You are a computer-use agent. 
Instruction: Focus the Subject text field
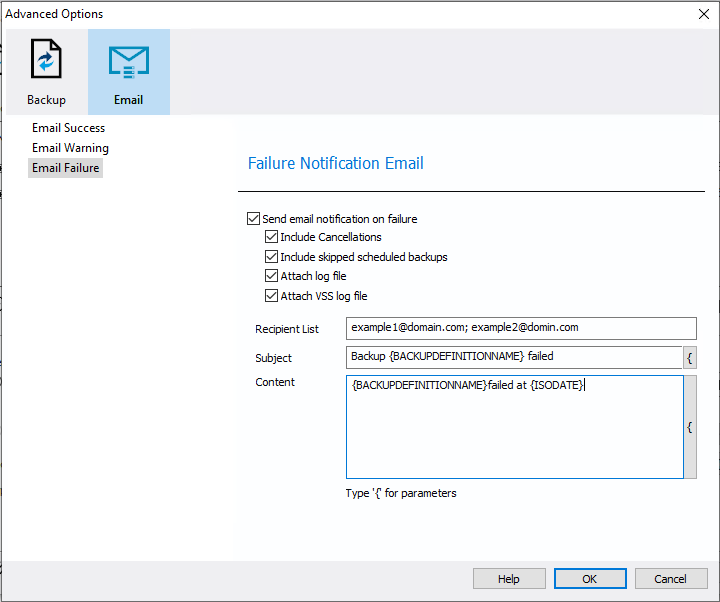coord(514,357)
